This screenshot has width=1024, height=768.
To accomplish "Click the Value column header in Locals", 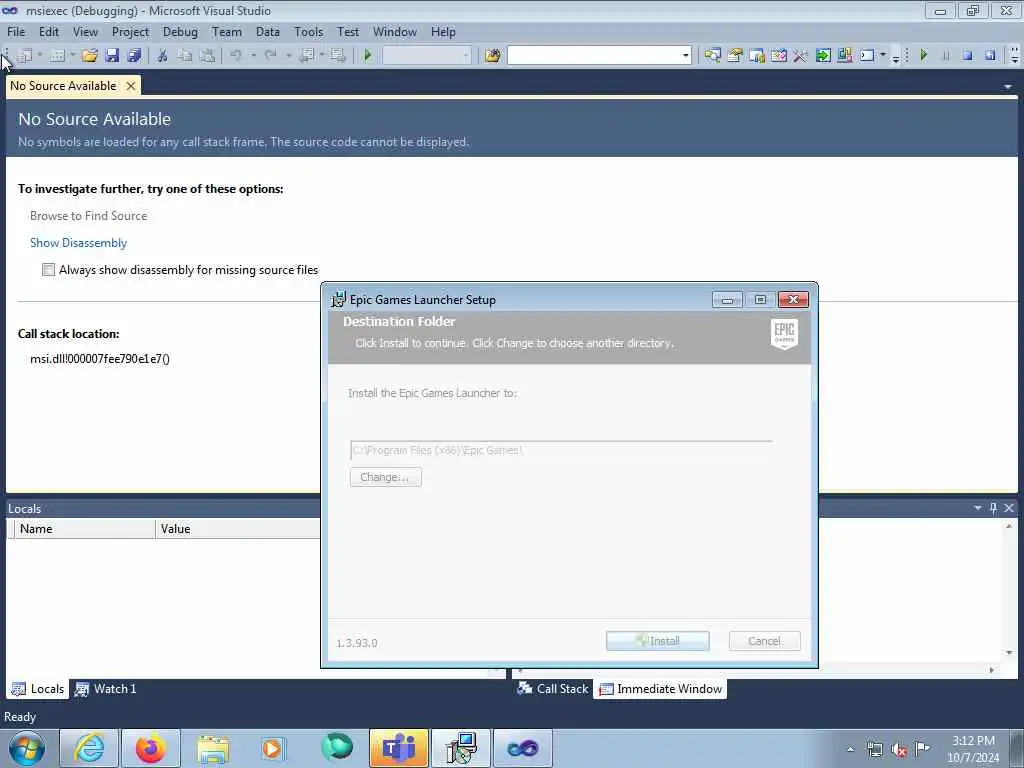I will tap(238, 529).
